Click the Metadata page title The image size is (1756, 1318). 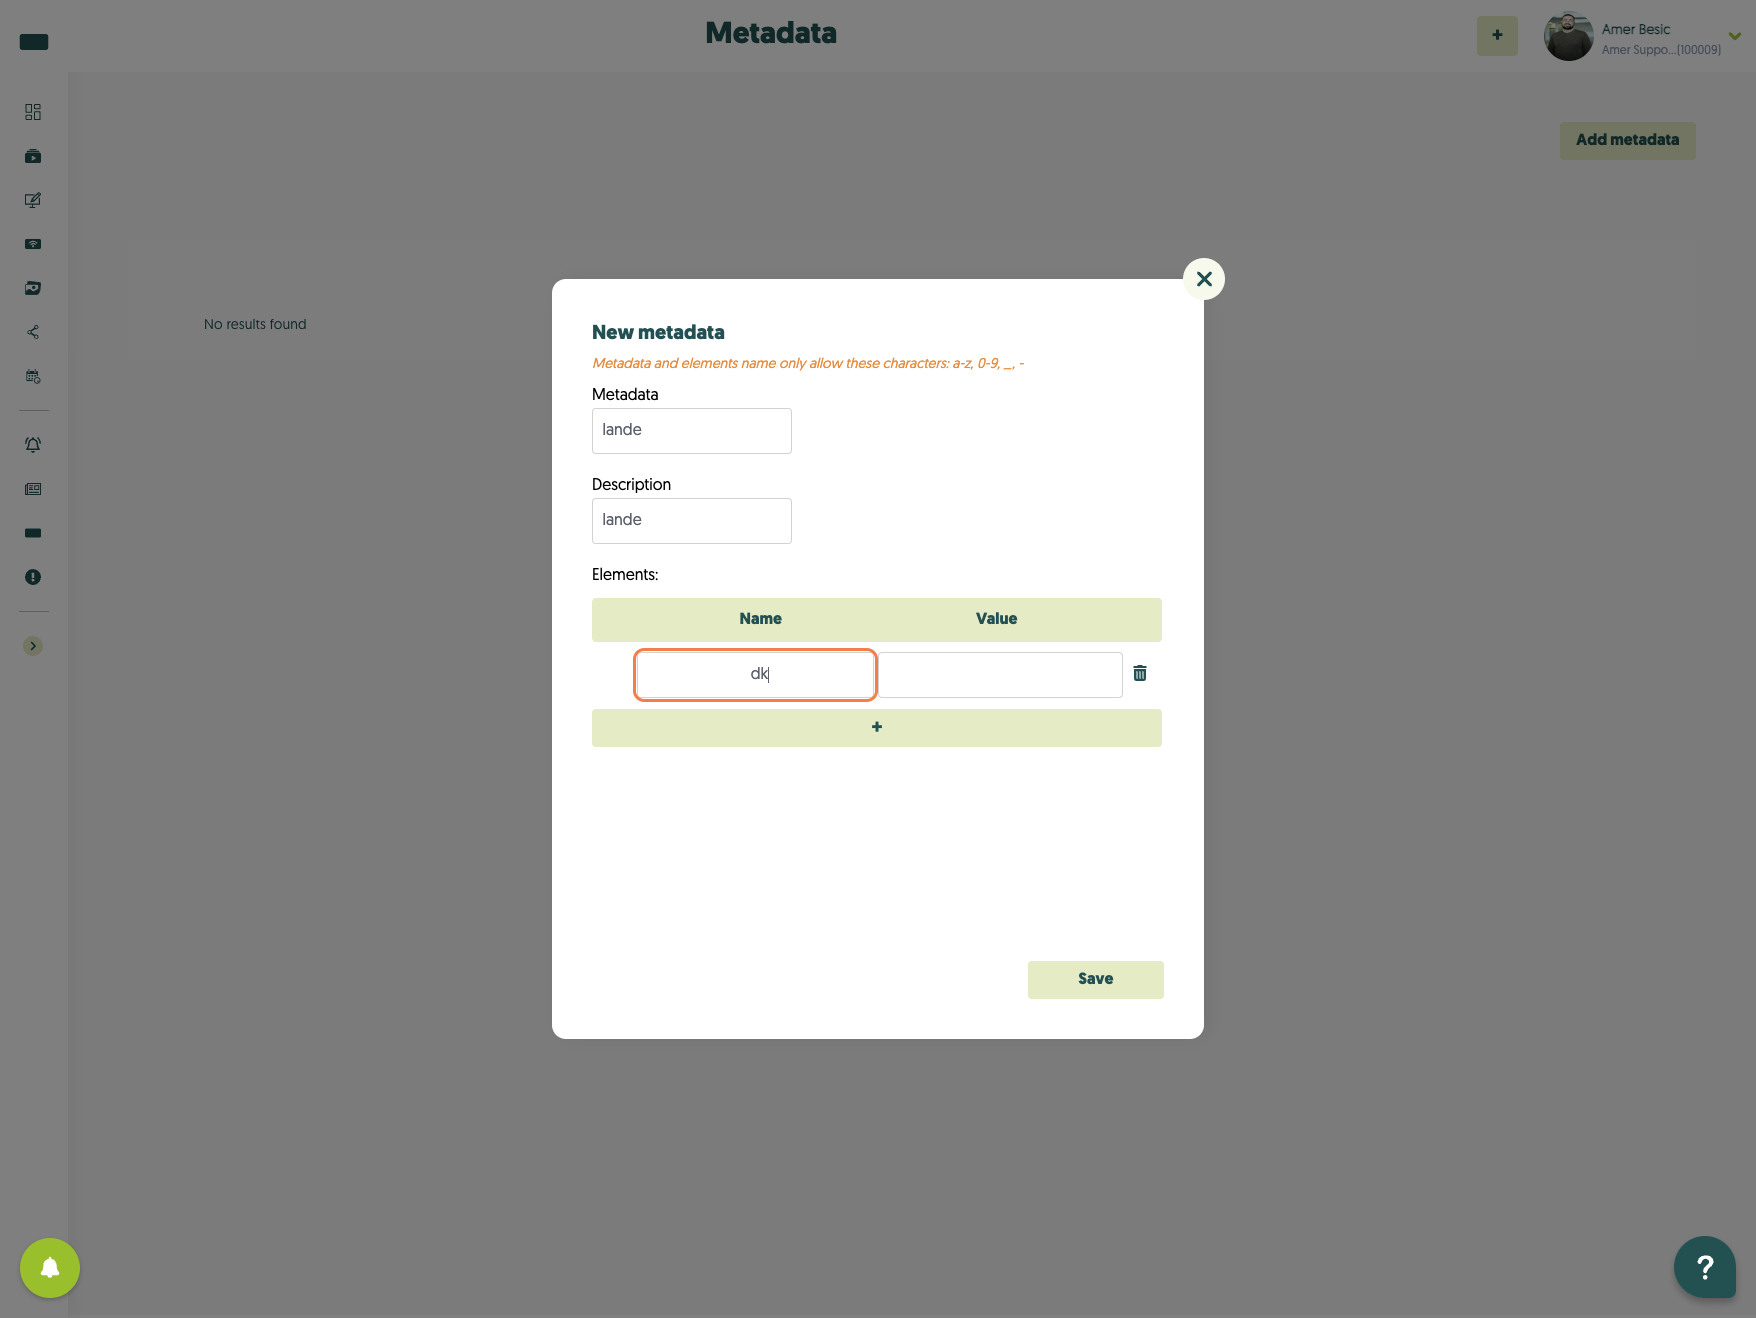click(x=771, y=33)
